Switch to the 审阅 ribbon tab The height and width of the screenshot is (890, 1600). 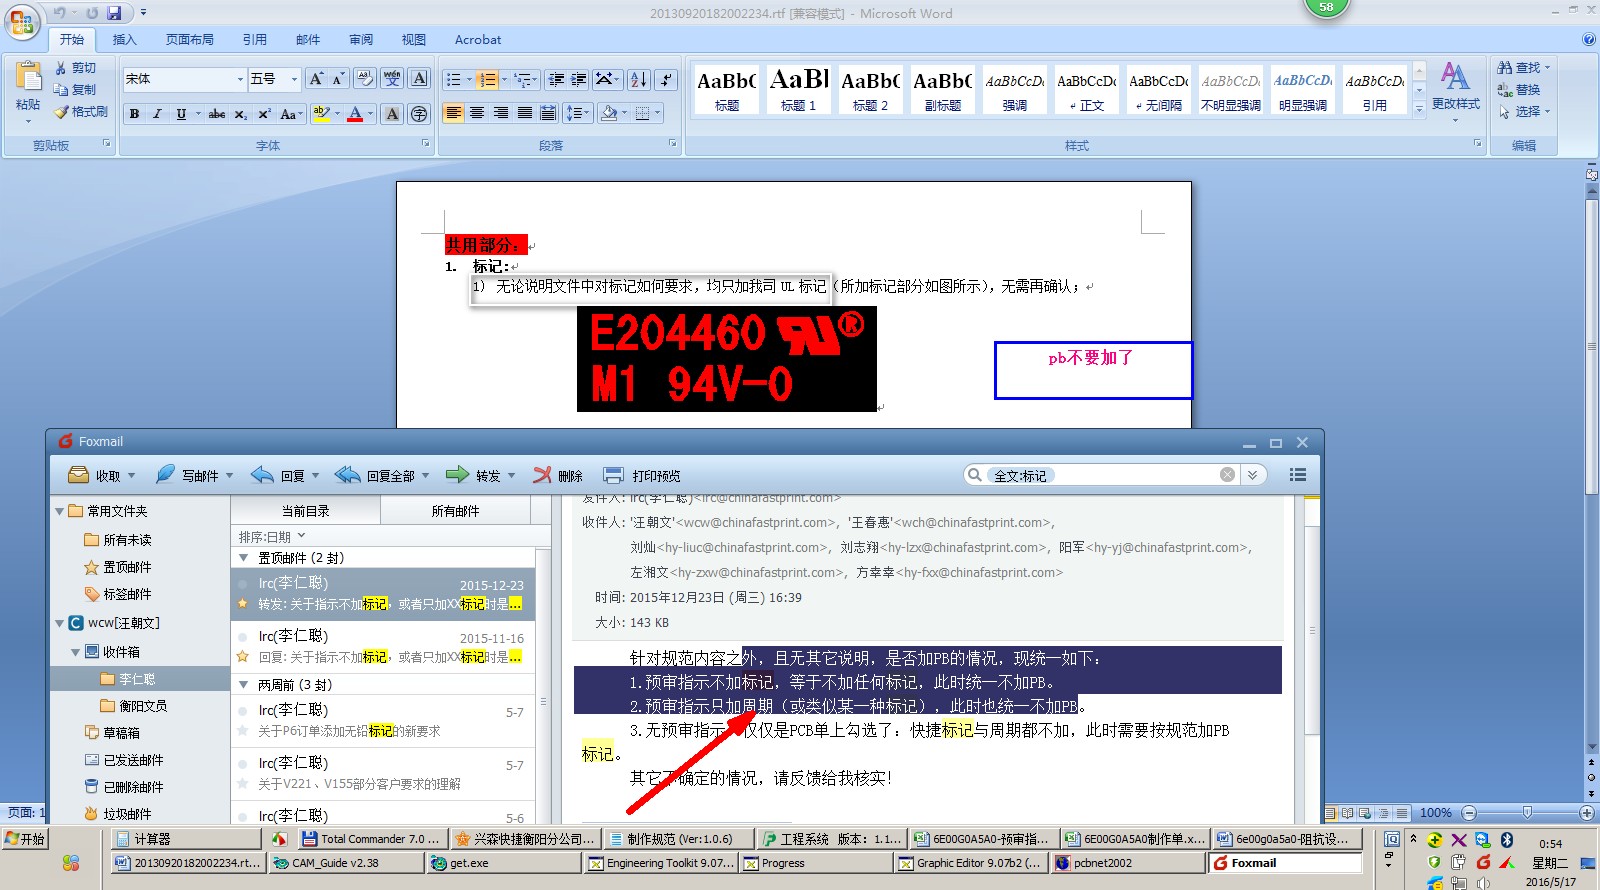coord(361,40)
